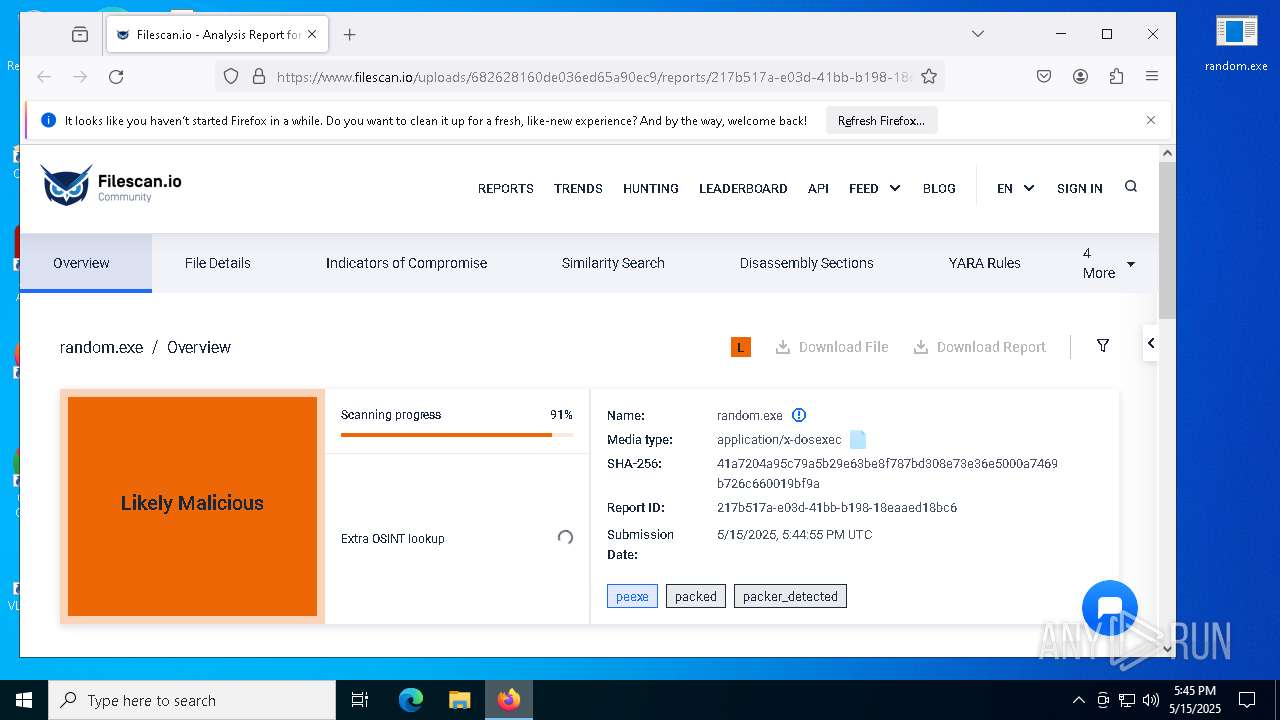Open Firefox extensions icon

[1116, 77]
